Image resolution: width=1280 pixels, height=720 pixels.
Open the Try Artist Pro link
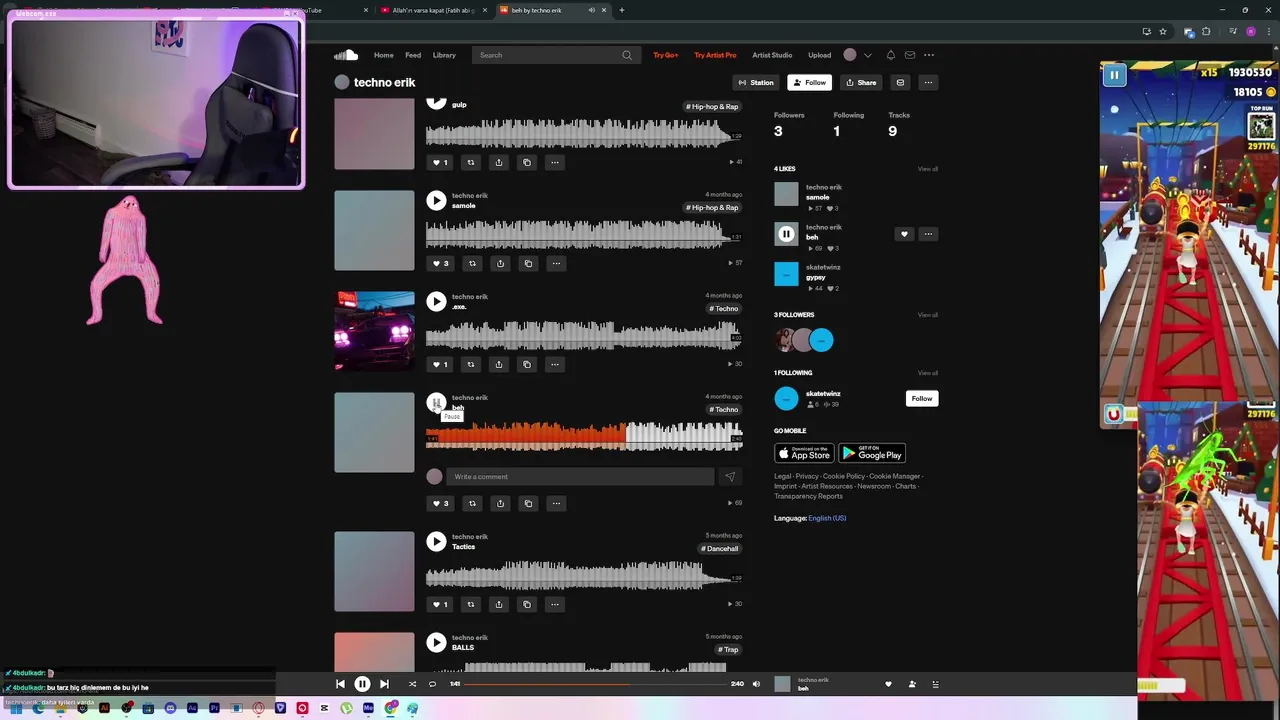pos(715,55)
